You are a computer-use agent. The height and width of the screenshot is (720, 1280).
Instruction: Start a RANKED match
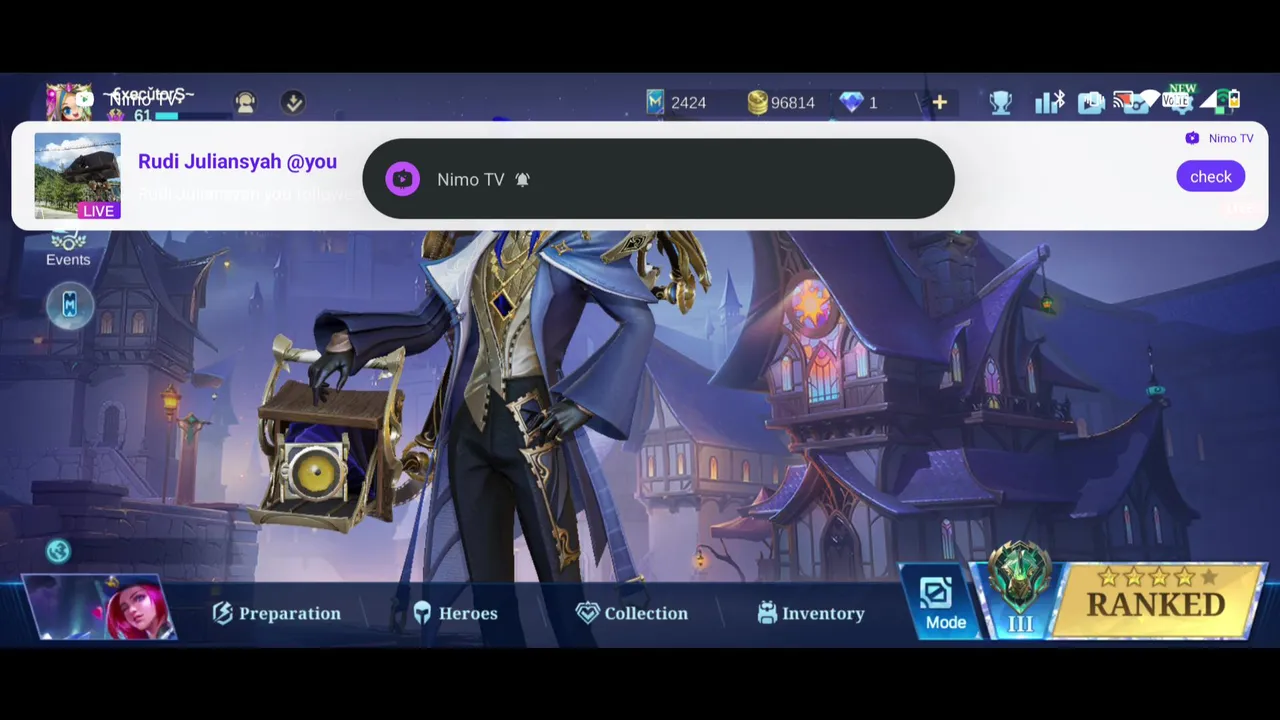coord(1156,600)
